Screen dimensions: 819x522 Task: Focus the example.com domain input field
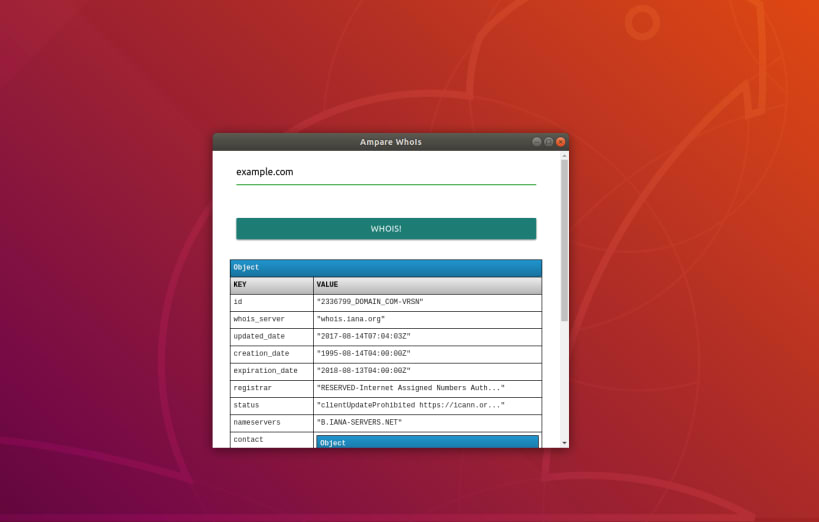[x=386, y=172]
